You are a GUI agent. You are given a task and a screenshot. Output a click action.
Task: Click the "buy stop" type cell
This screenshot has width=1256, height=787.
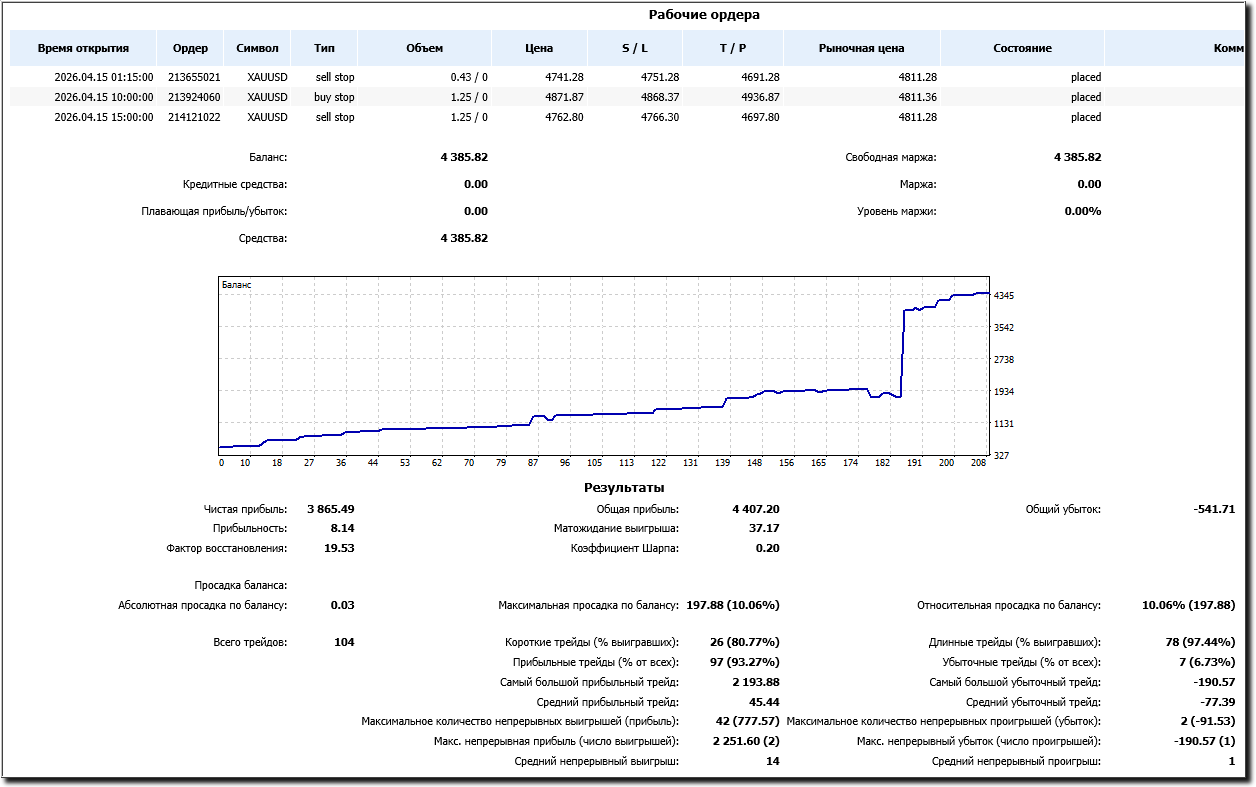[334, 97]
